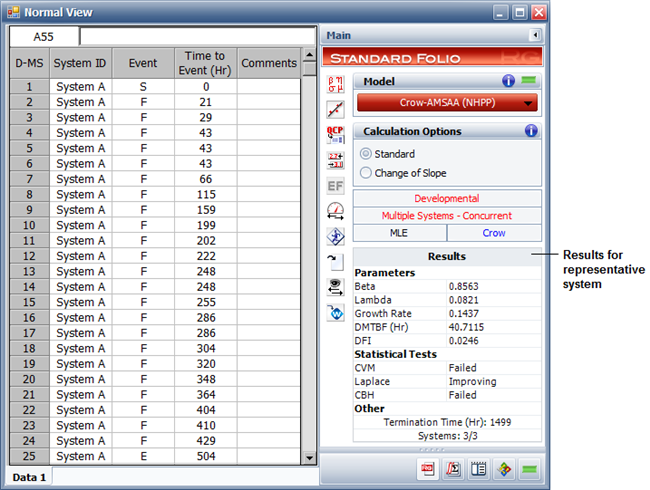
Task: Click the blue W icon in side toolbar
Action: [335, 312]
